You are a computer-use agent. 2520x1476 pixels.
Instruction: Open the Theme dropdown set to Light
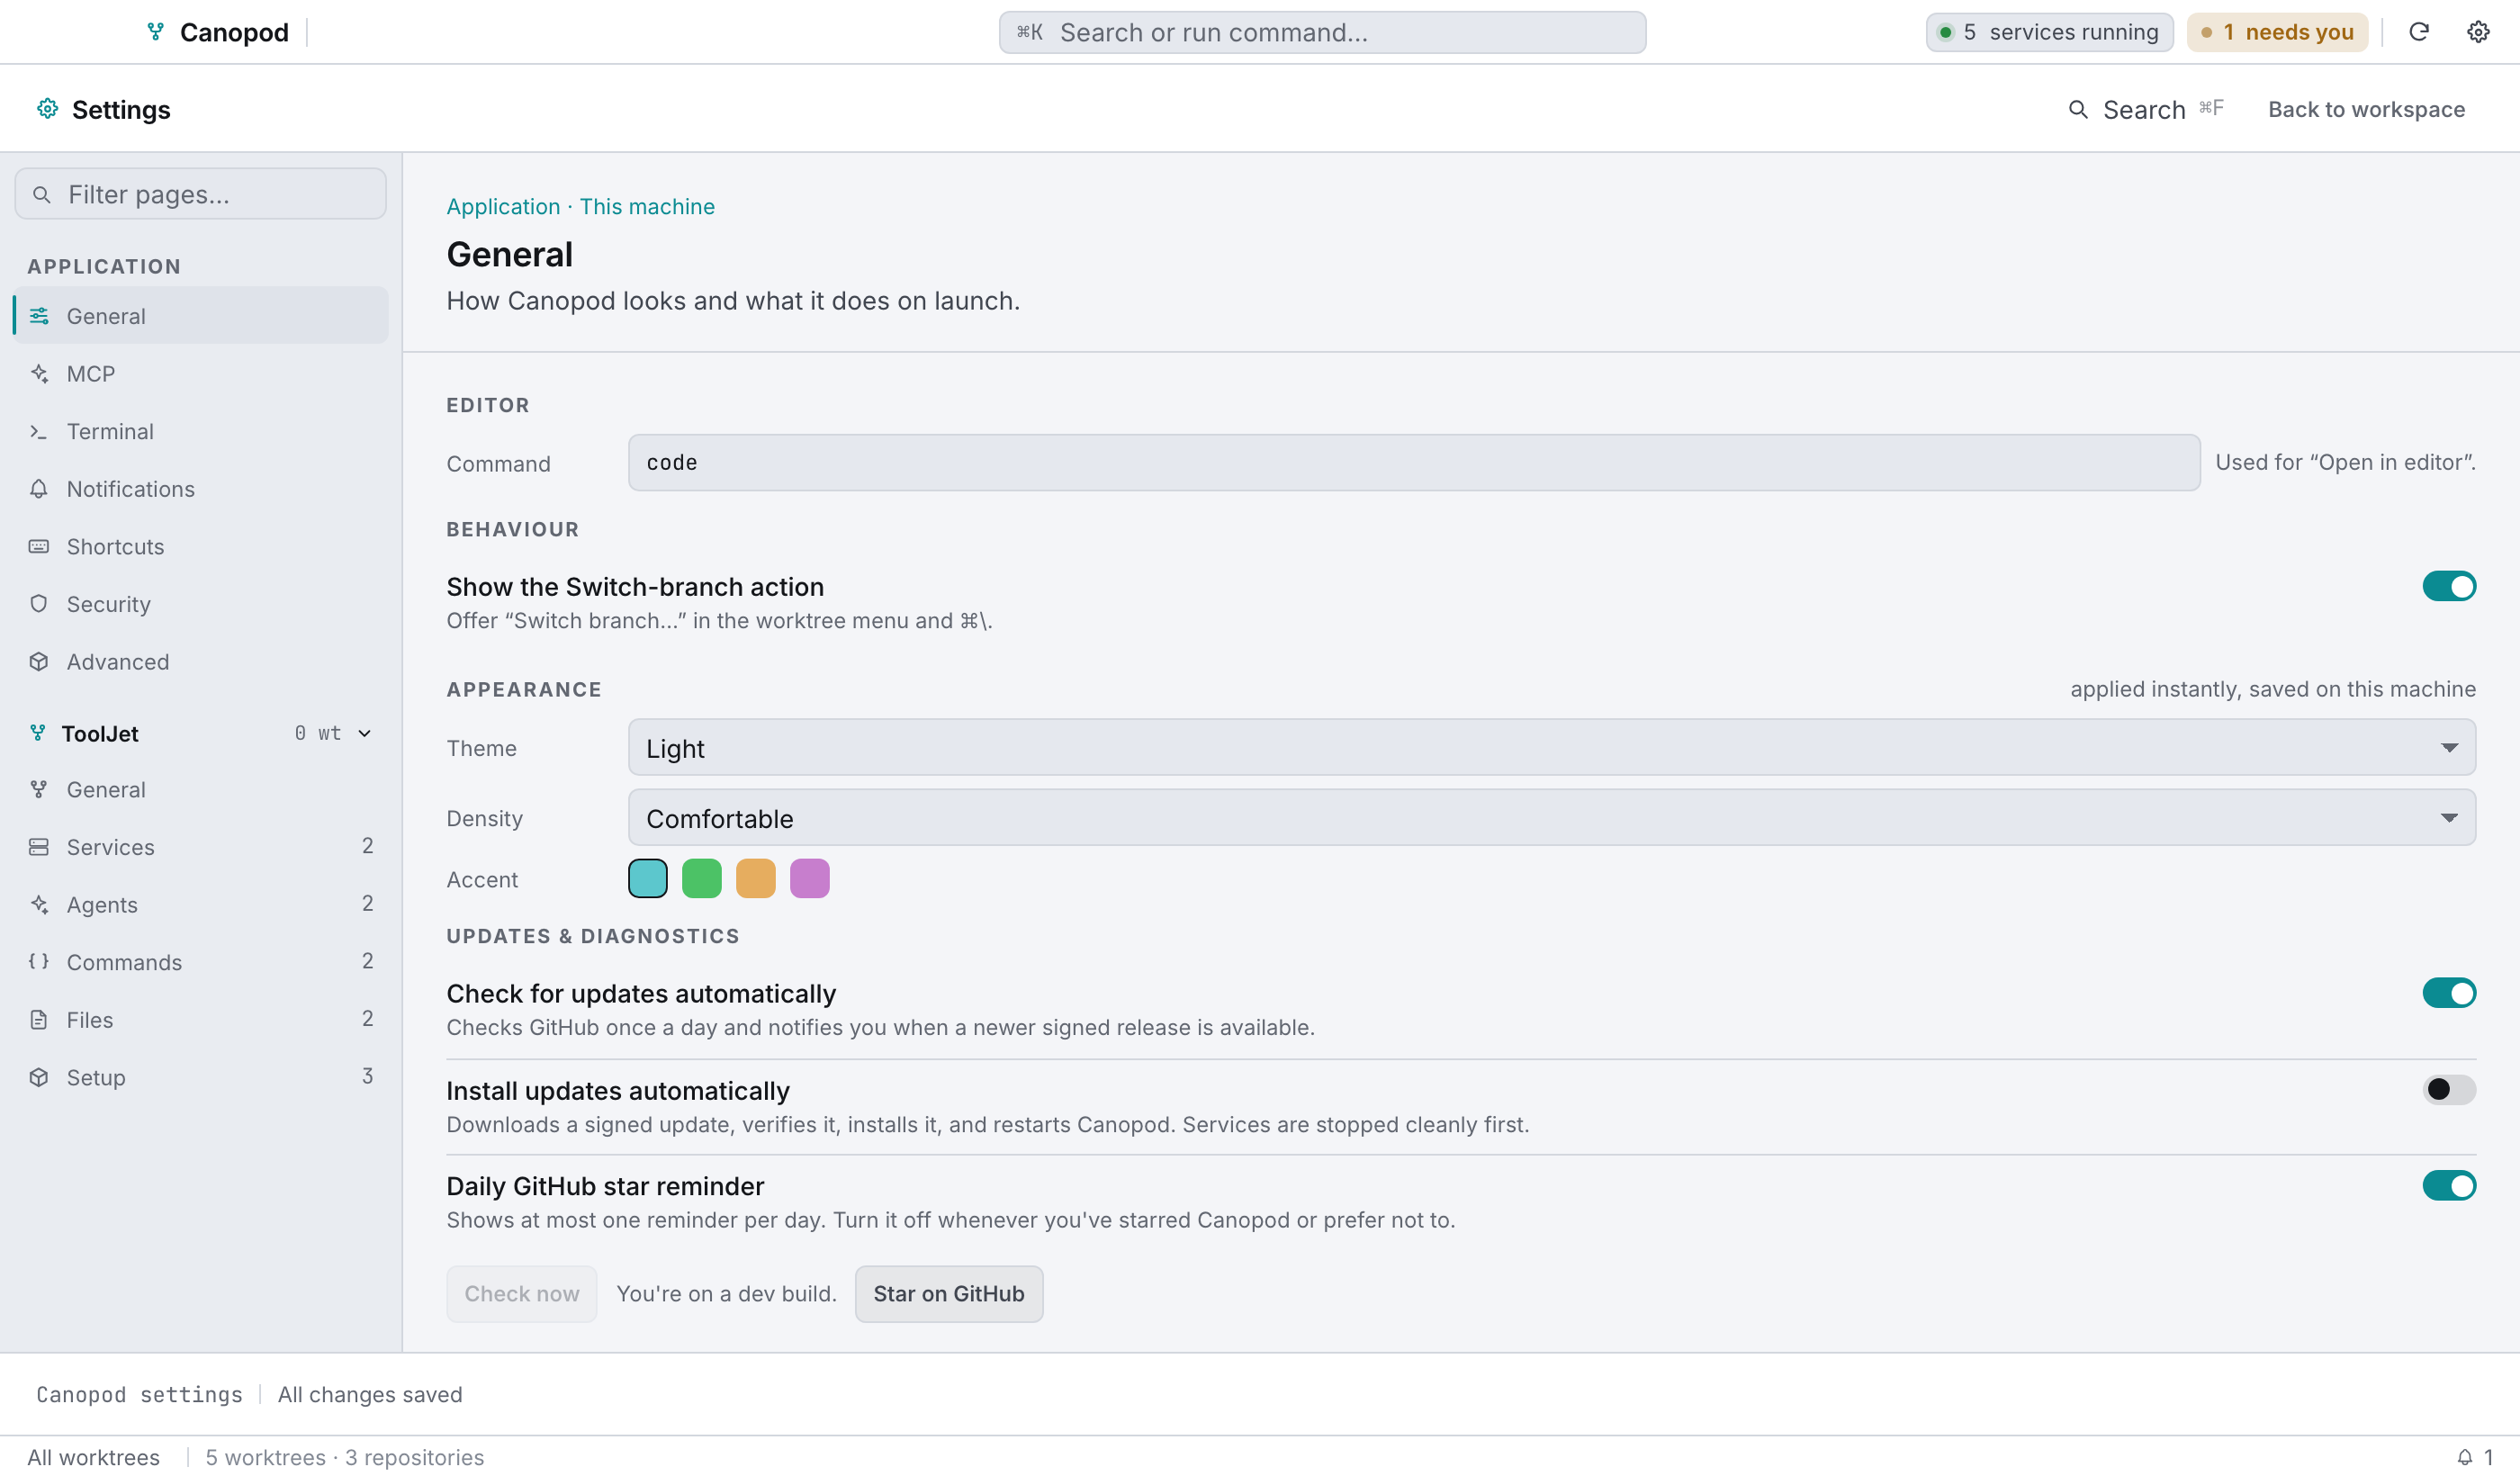click(x=1551, y=747)
